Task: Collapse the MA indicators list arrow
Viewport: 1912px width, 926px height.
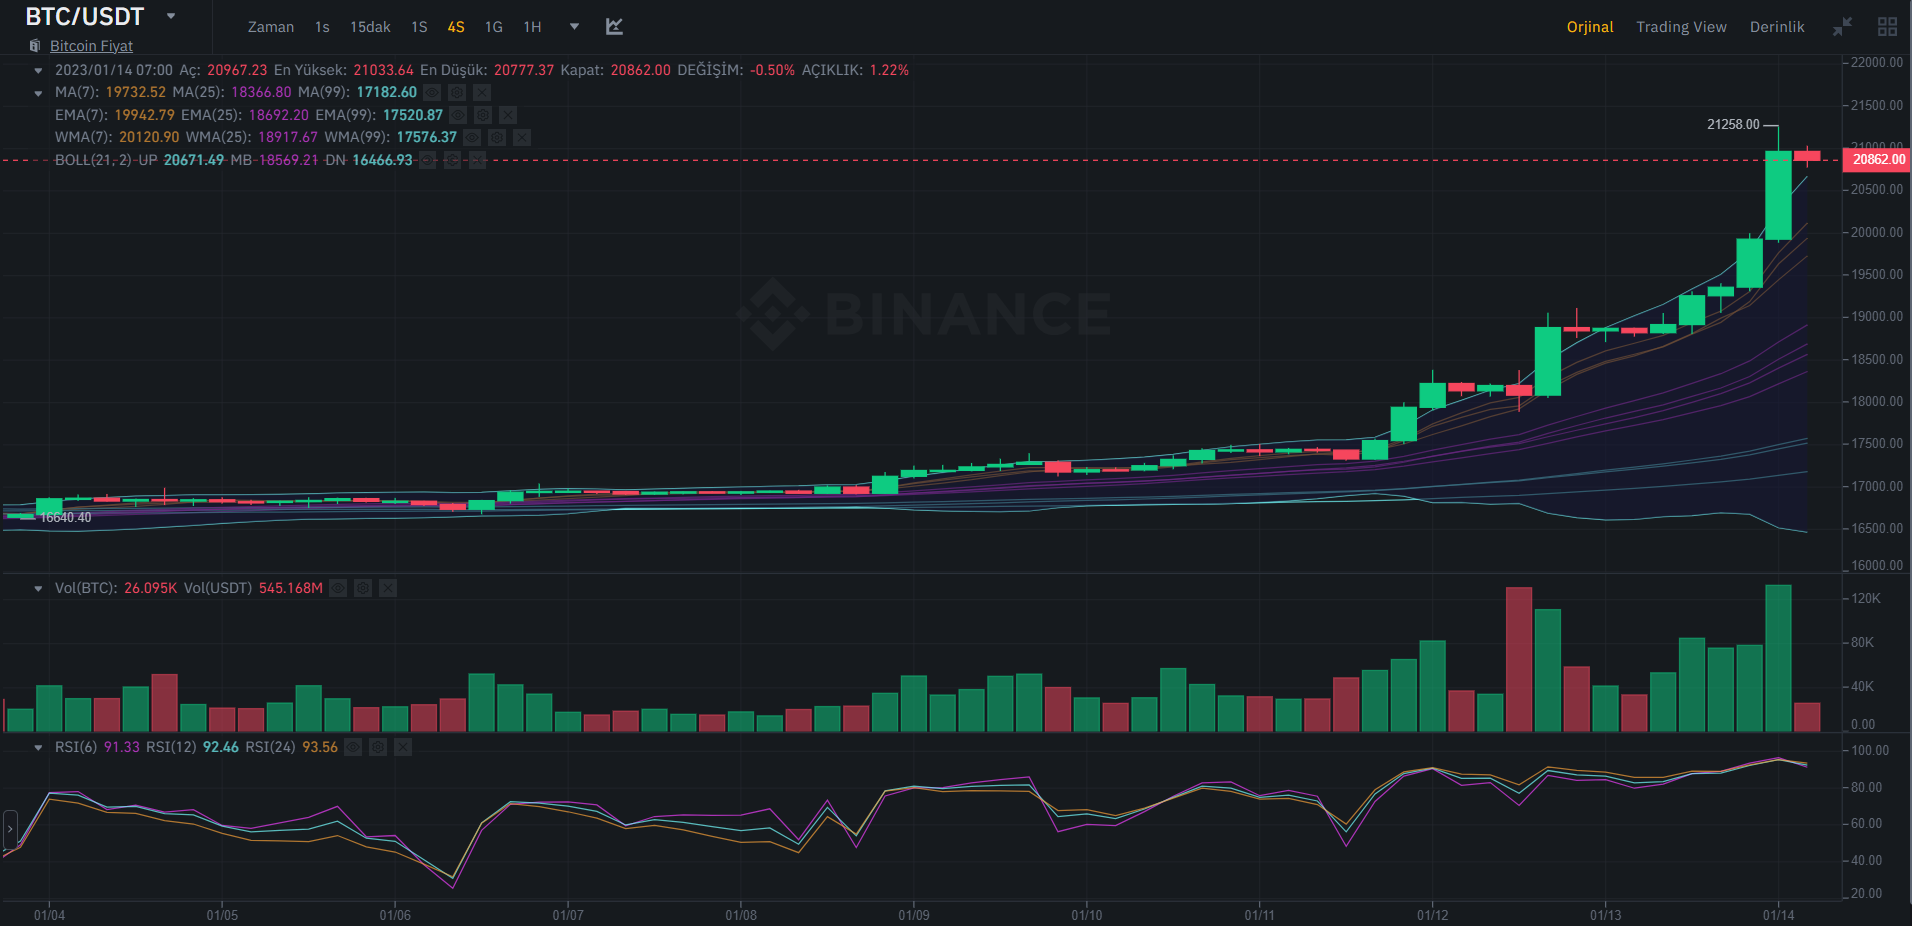Action: click(x=38, y=93)
